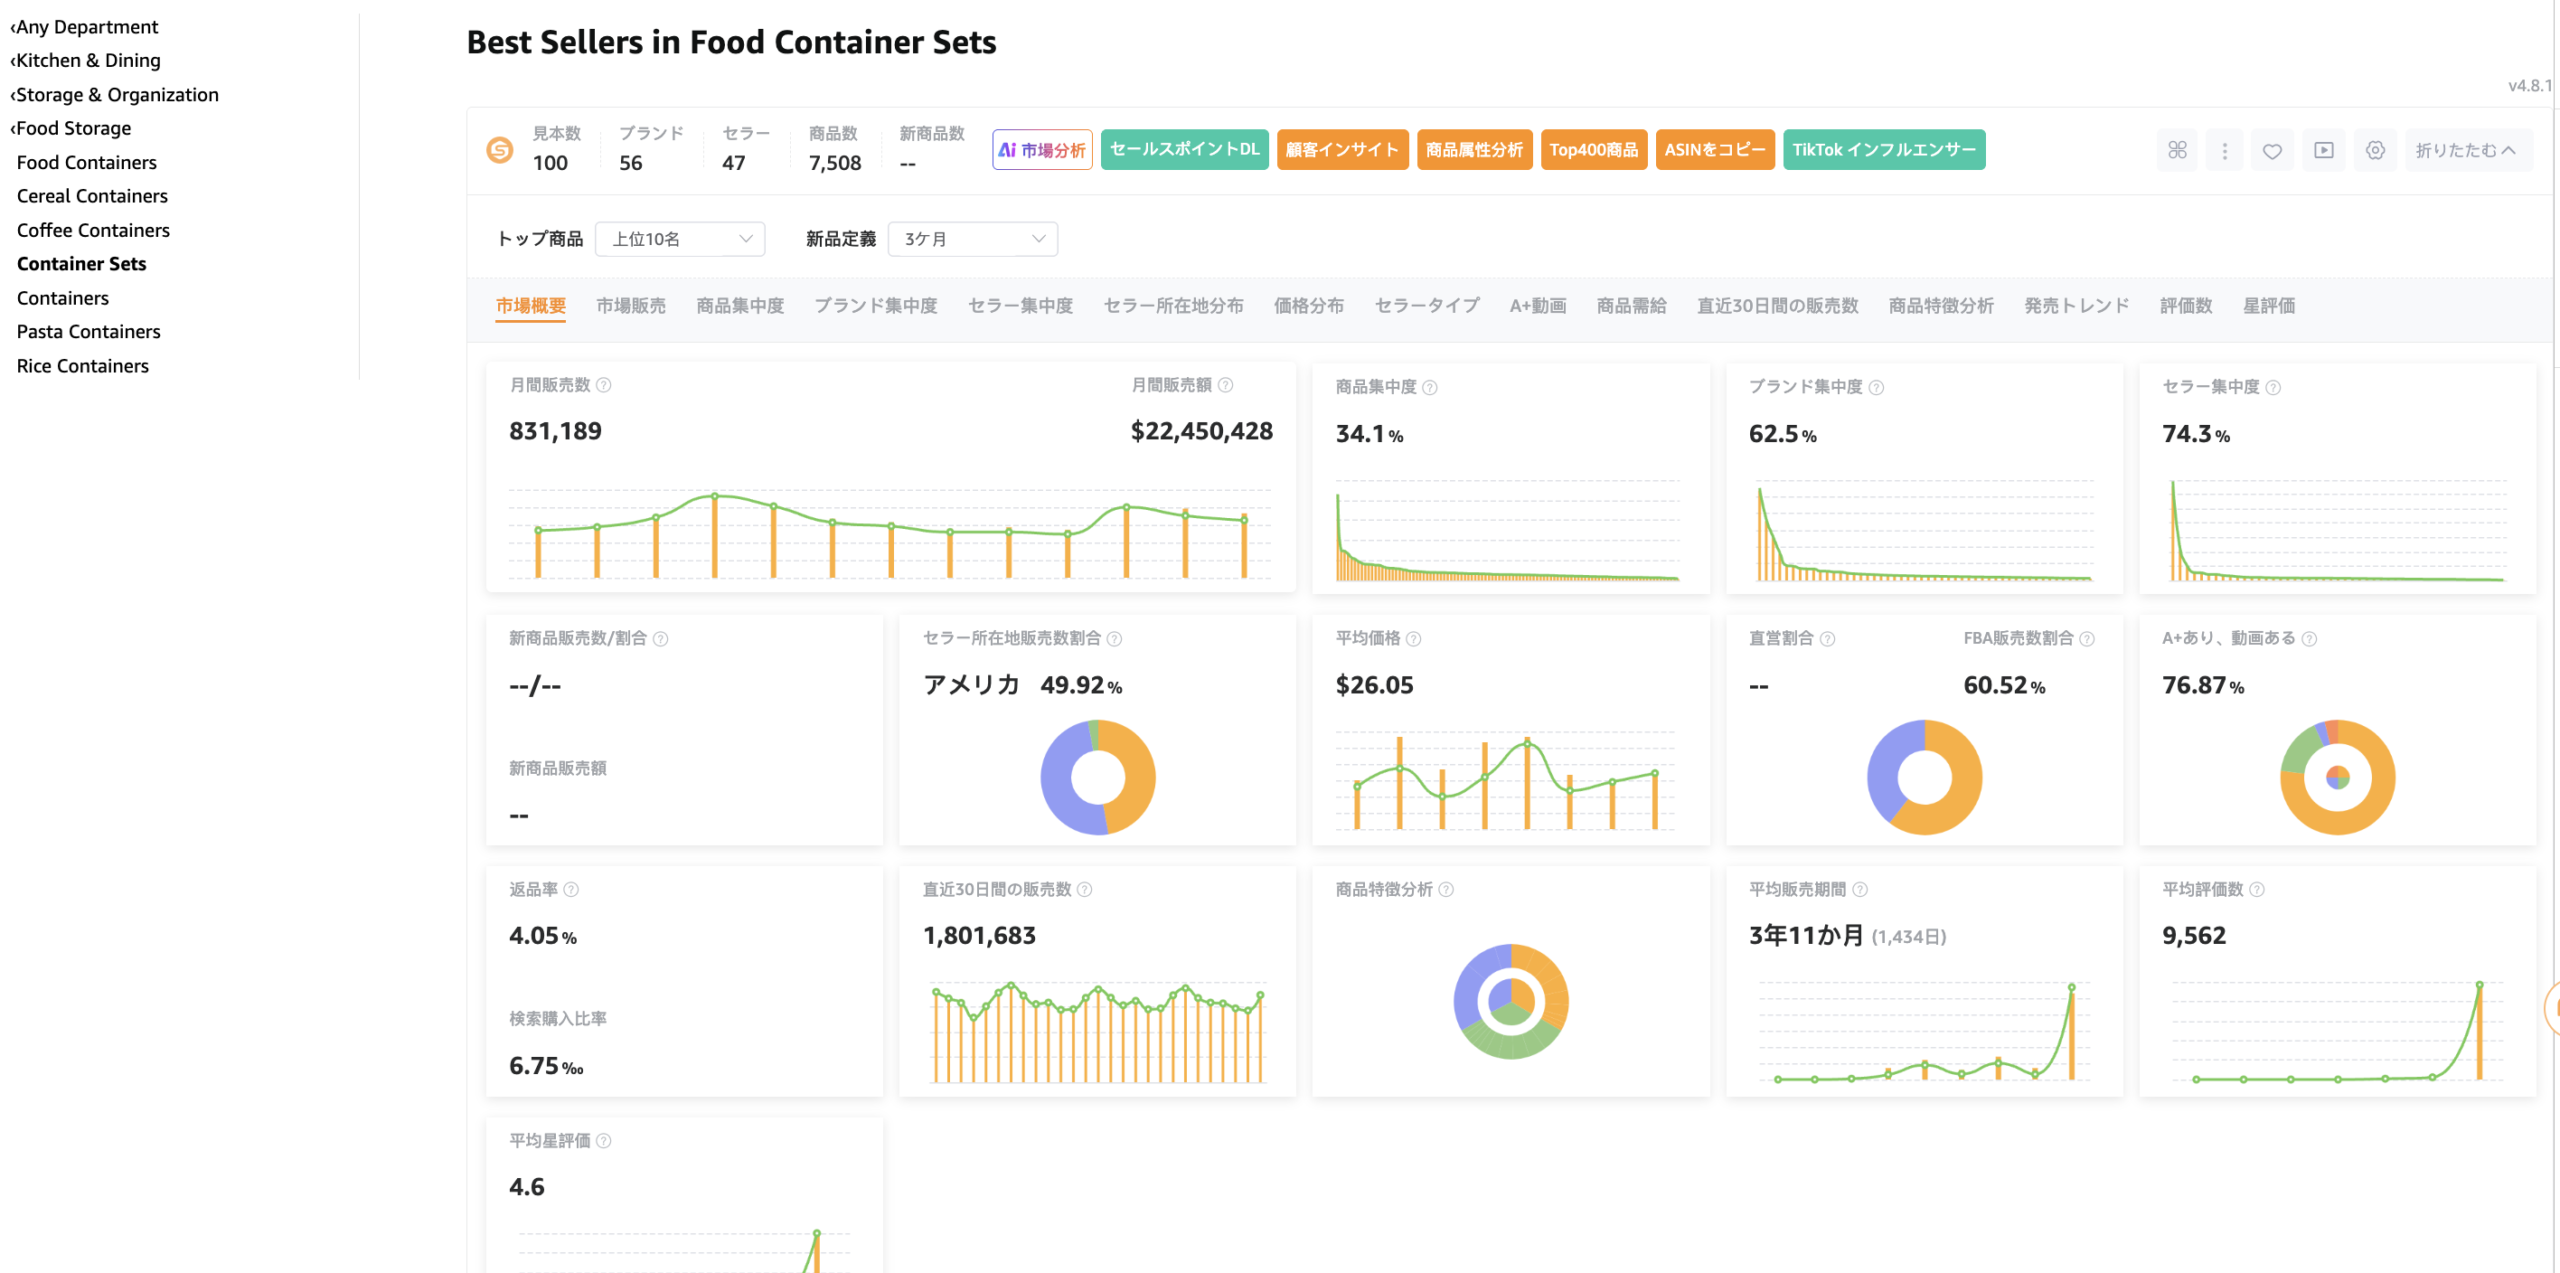Open the video tutorial play icon
2560x1273 pixels.
[x=2324, y=150]
